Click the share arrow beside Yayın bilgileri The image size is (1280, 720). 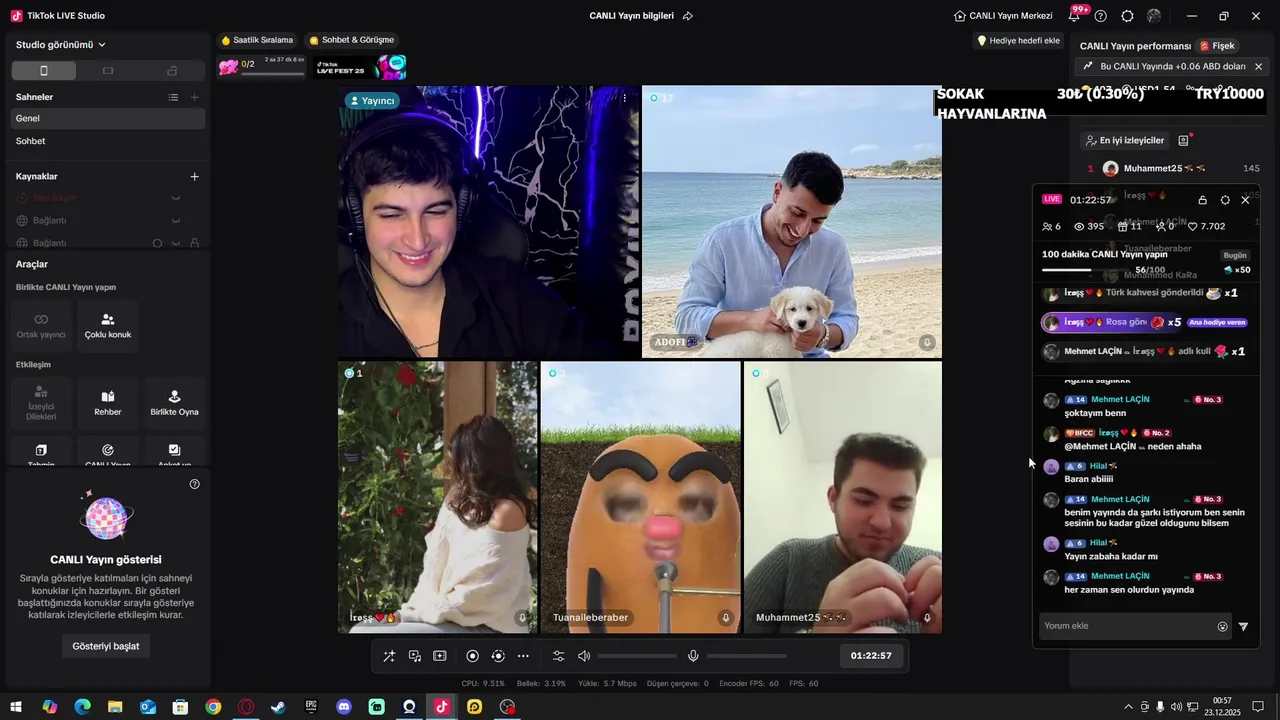click(688, 16)
